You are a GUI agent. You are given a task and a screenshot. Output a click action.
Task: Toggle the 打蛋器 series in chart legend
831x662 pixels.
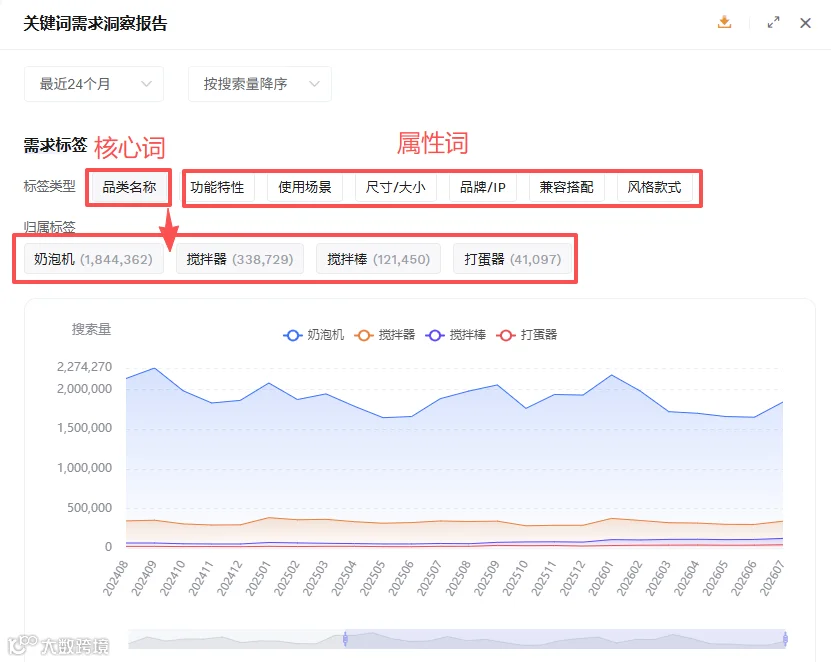(x=527, y=335)
